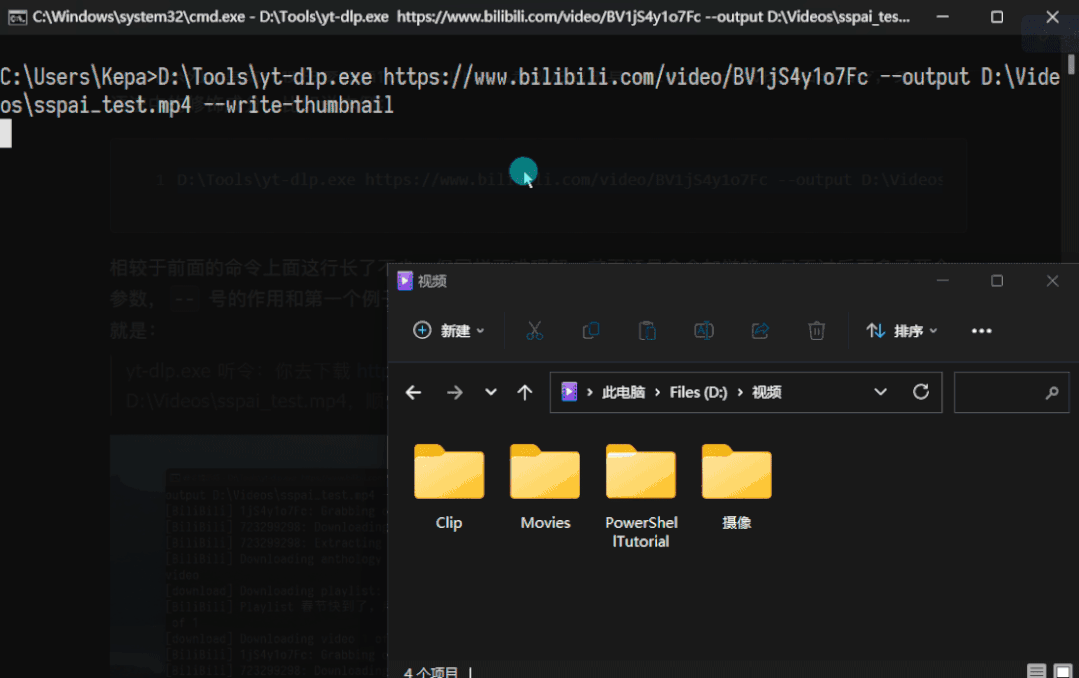Open the three-dot See more menu
1079x678 pixels.
[x=981, y=331]
